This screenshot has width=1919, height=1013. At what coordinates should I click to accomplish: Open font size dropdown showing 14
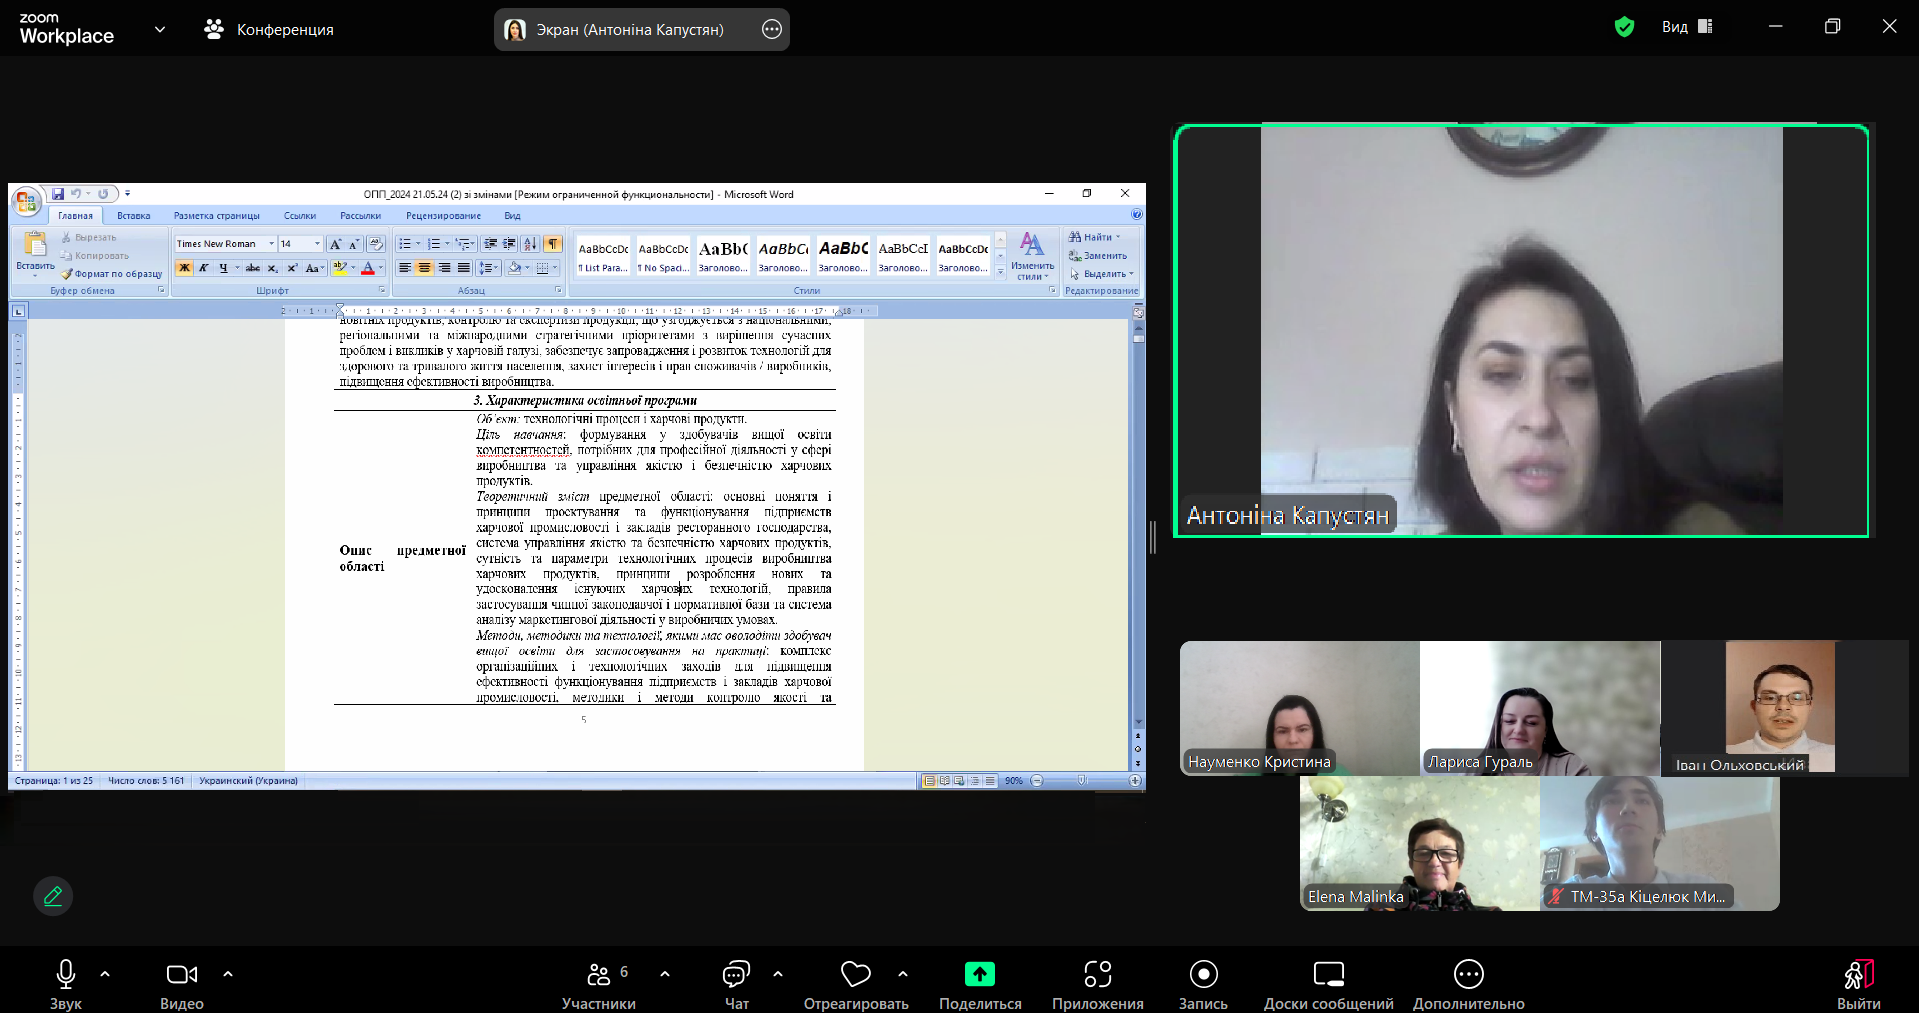click(318, 244)
